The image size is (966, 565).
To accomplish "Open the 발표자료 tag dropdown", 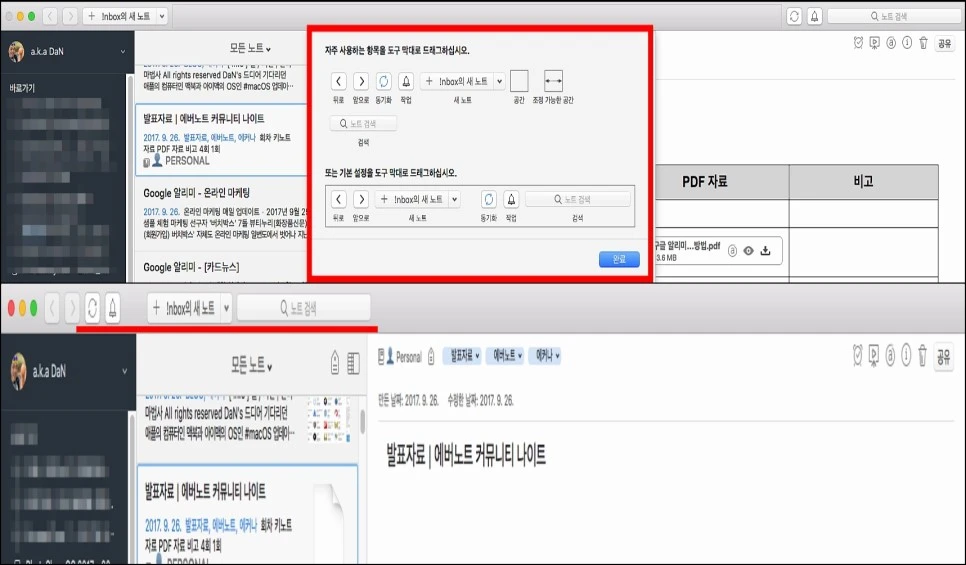I will [x=461, y=356].
